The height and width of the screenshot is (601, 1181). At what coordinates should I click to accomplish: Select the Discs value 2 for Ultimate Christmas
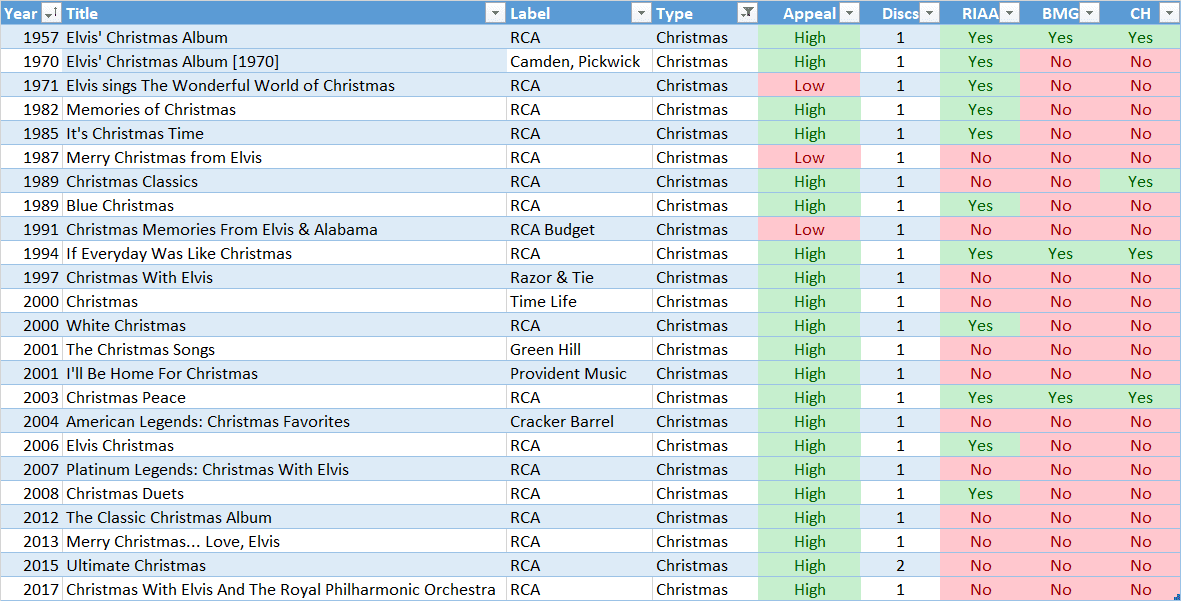pyautogui.click(x=900, y=566)
